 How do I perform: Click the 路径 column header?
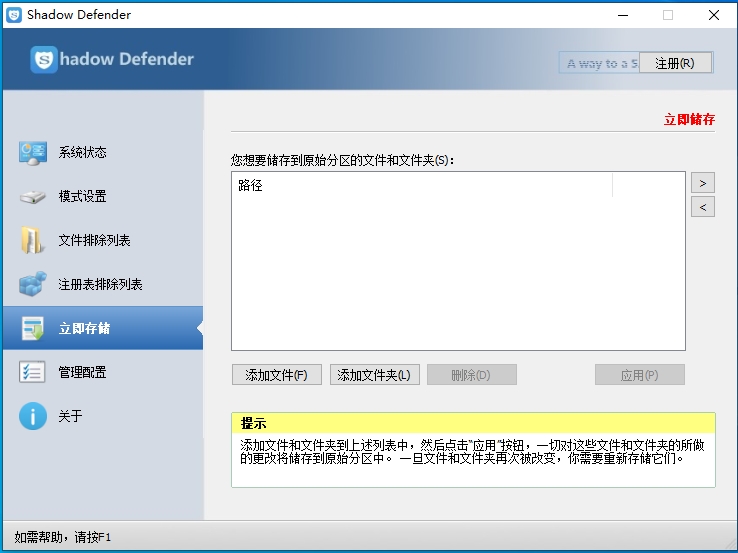tap(422, 185)
